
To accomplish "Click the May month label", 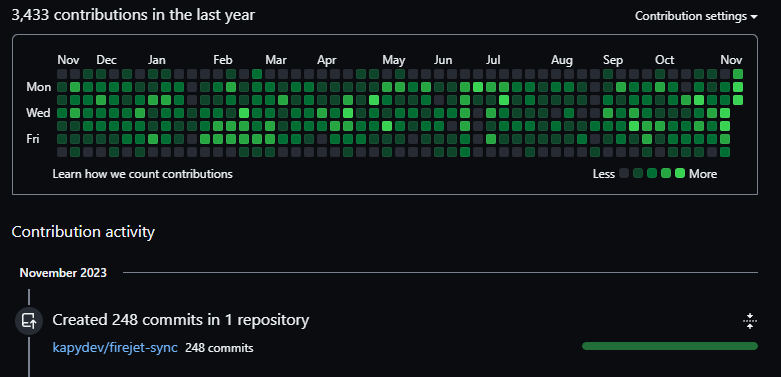I will (393, 60).
